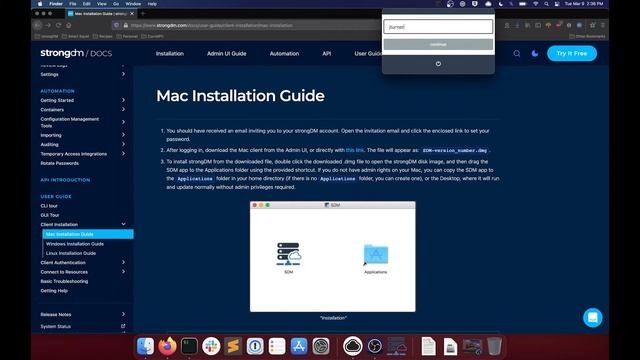Open Firefox from the Dock
The height and width of the screenshot is (360, 640).
point(167,346)
